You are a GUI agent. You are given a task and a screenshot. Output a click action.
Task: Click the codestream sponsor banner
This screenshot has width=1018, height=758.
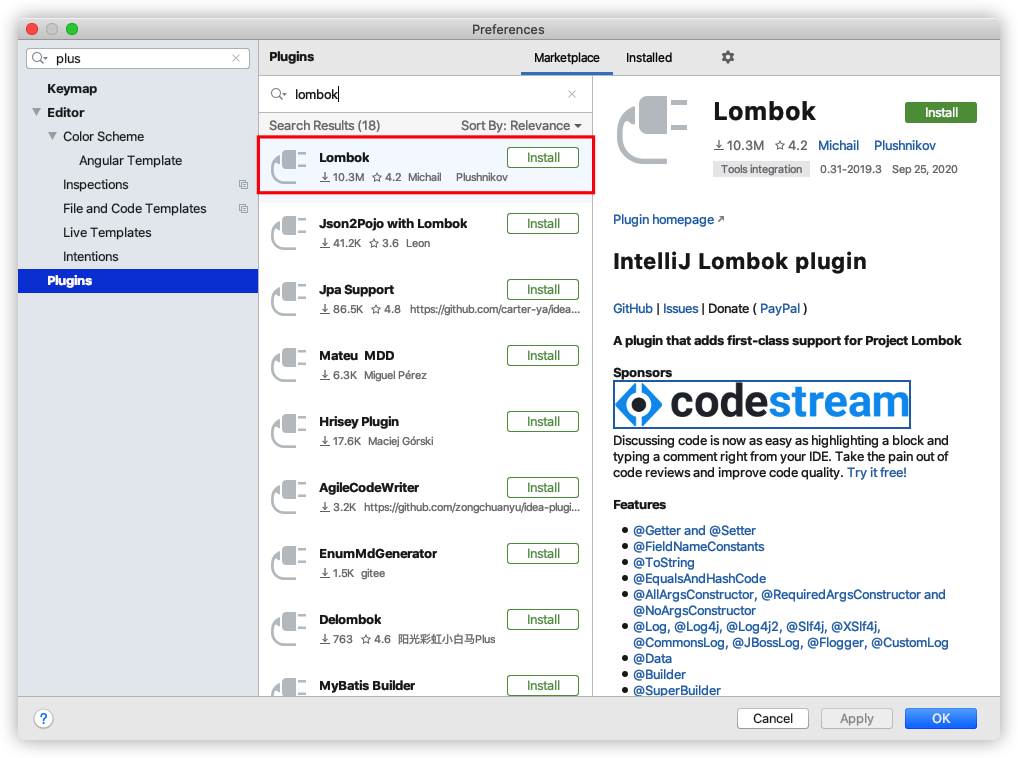[x=762, y=404]
